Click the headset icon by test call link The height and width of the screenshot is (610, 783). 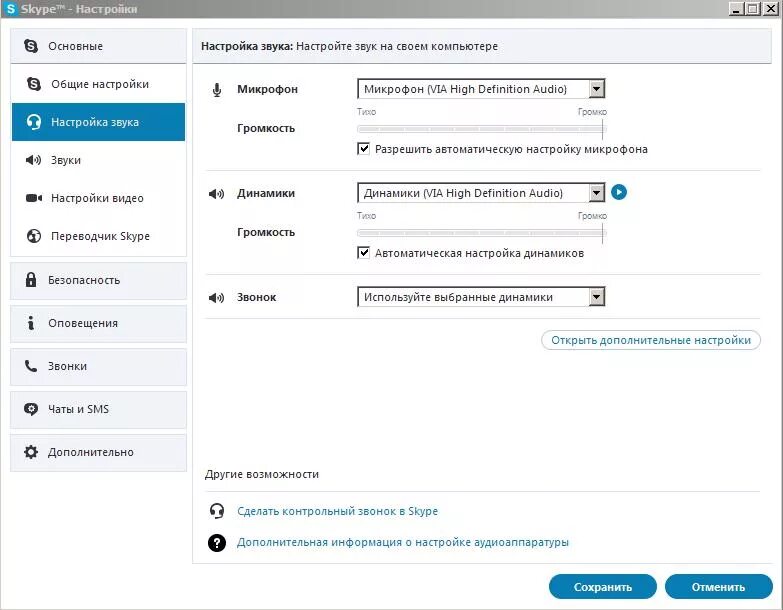(x=217, y=511)
